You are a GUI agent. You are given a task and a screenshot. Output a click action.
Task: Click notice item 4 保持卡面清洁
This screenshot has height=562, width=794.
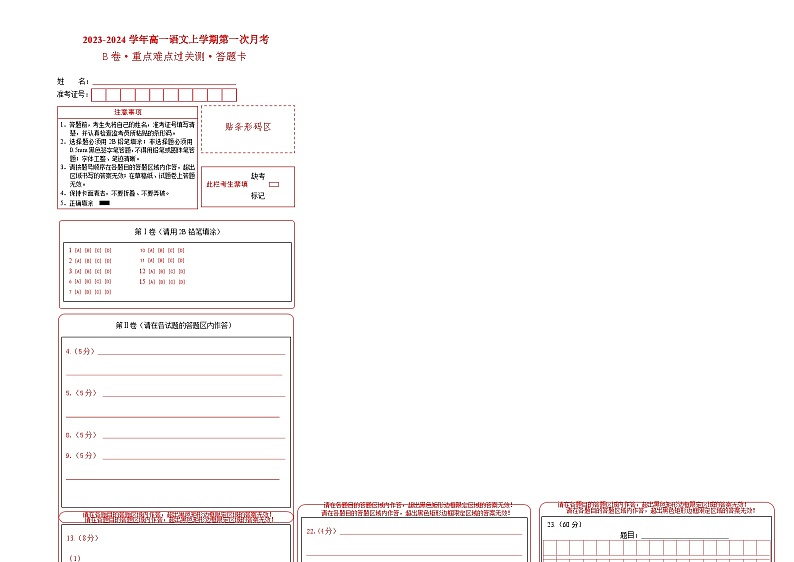coord(115,193)
